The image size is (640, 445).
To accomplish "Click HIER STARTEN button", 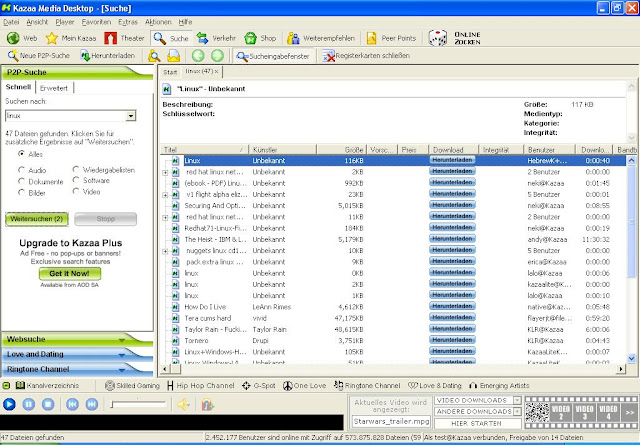I will (x=476, y=423).
